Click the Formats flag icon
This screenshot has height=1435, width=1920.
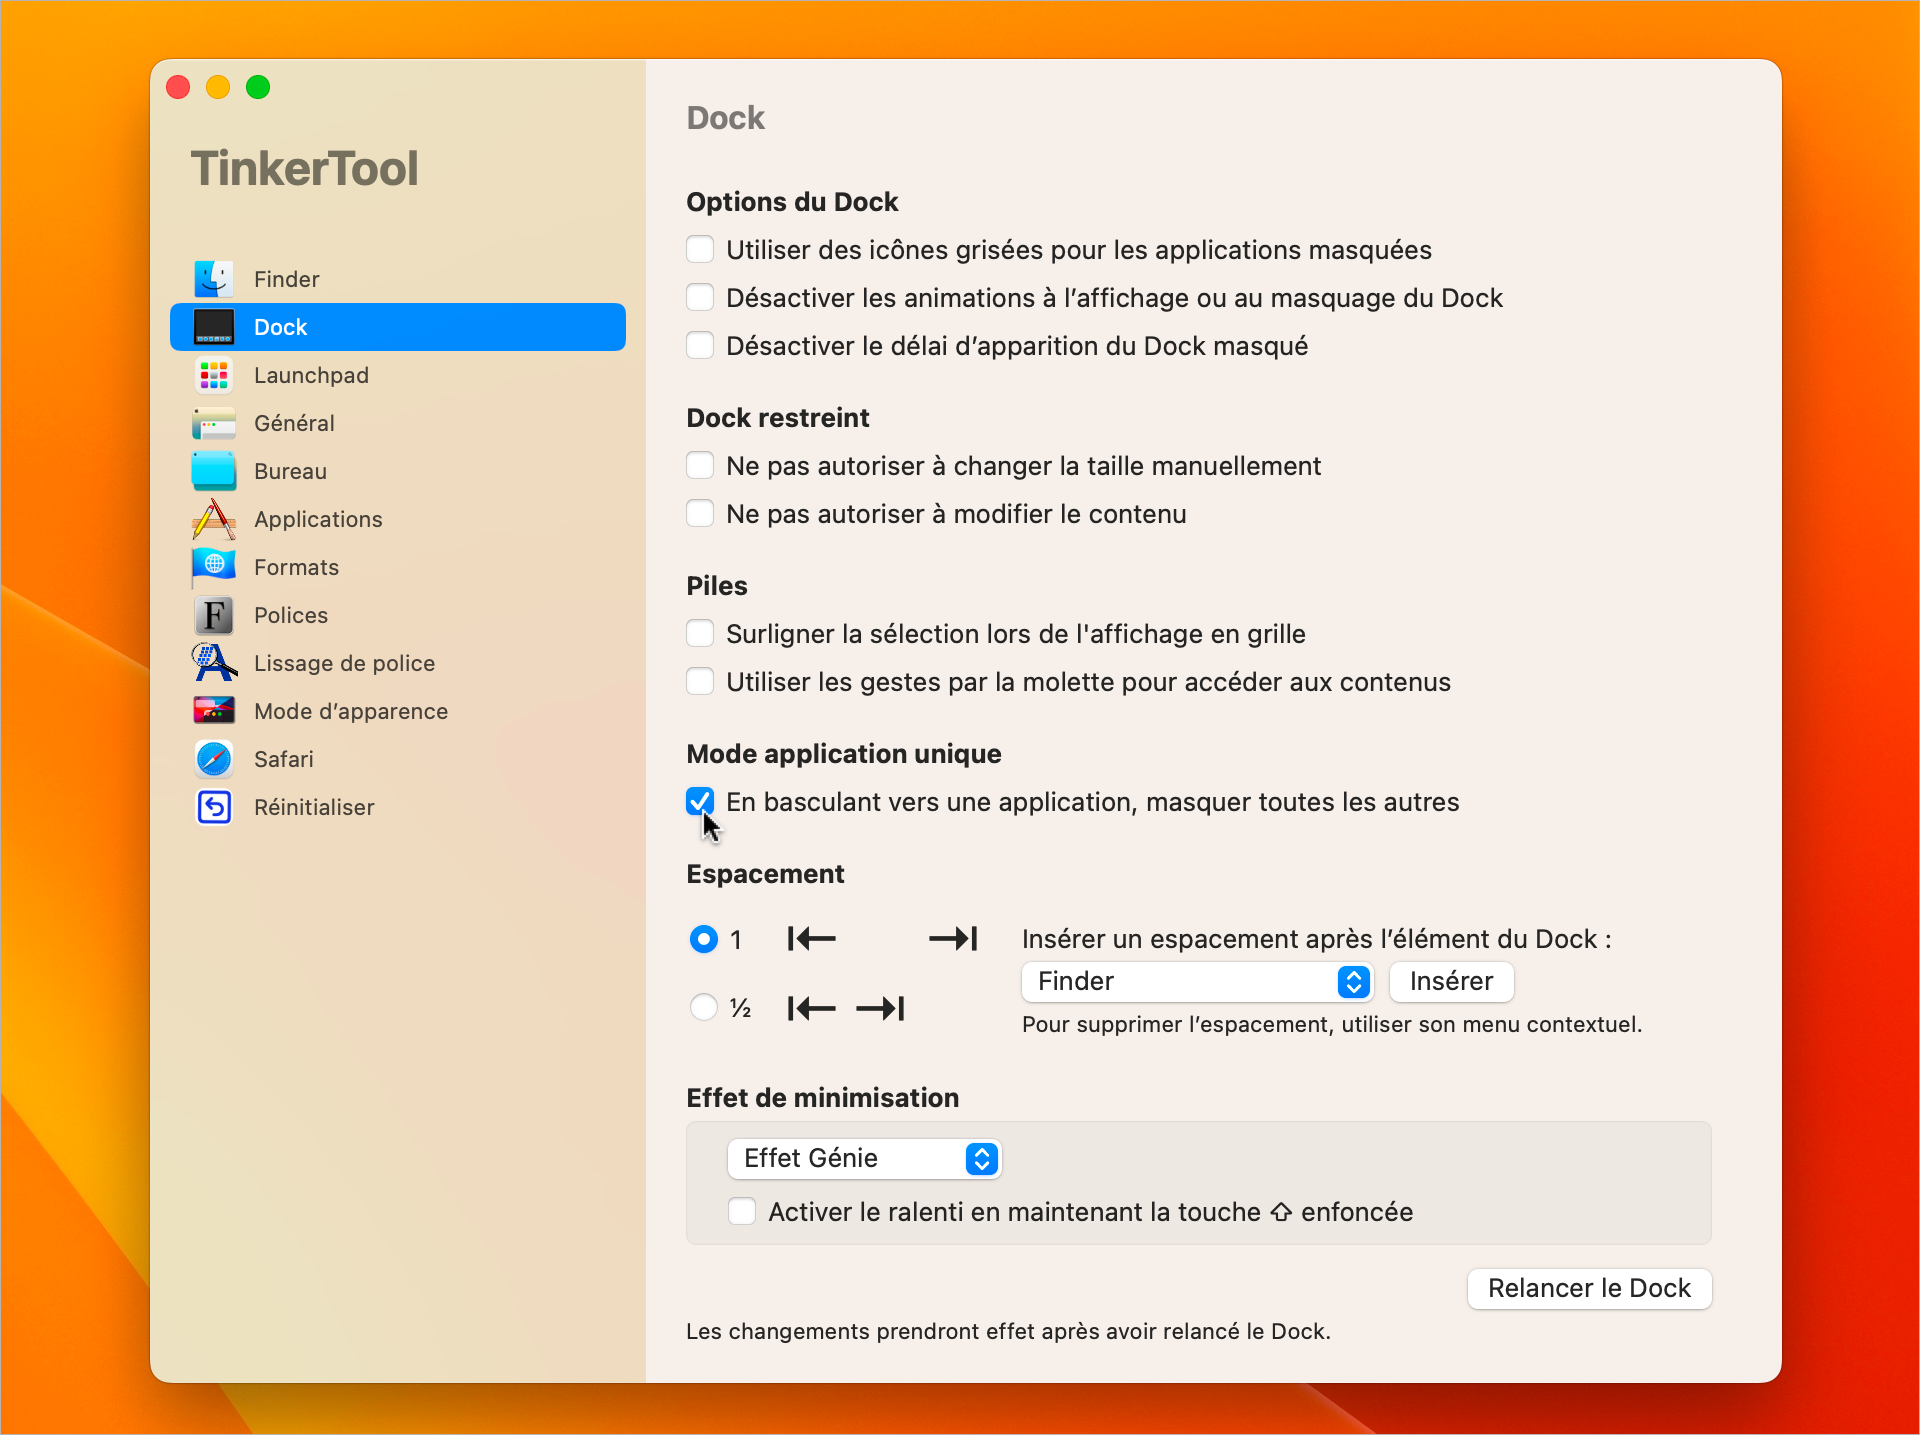tap(214, 567)
